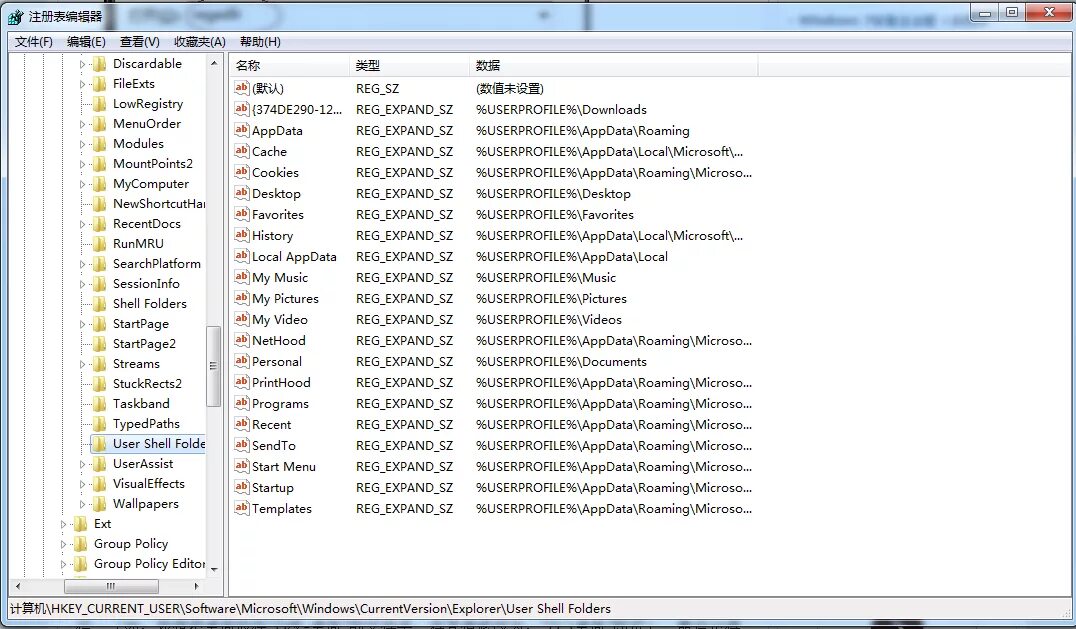Click the tree horizontal scroll left arrow
Viewport: 1076px width, 629px height.
click(x=18, y=586)
